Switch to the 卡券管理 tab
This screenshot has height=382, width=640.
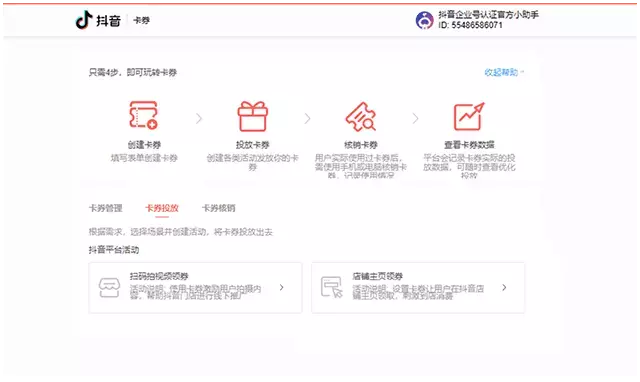(x=106, y=208)
